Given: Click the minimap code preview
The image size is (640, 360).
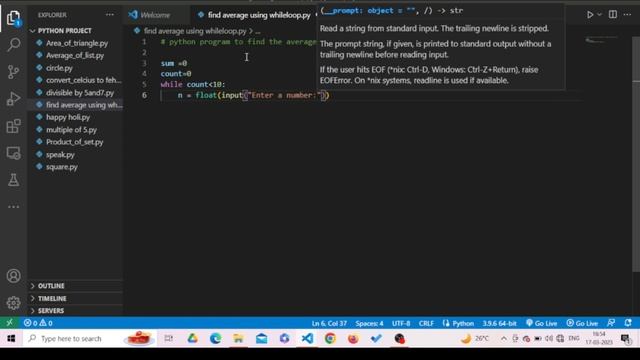Looking at the screenshot, I should coord(601,40).
